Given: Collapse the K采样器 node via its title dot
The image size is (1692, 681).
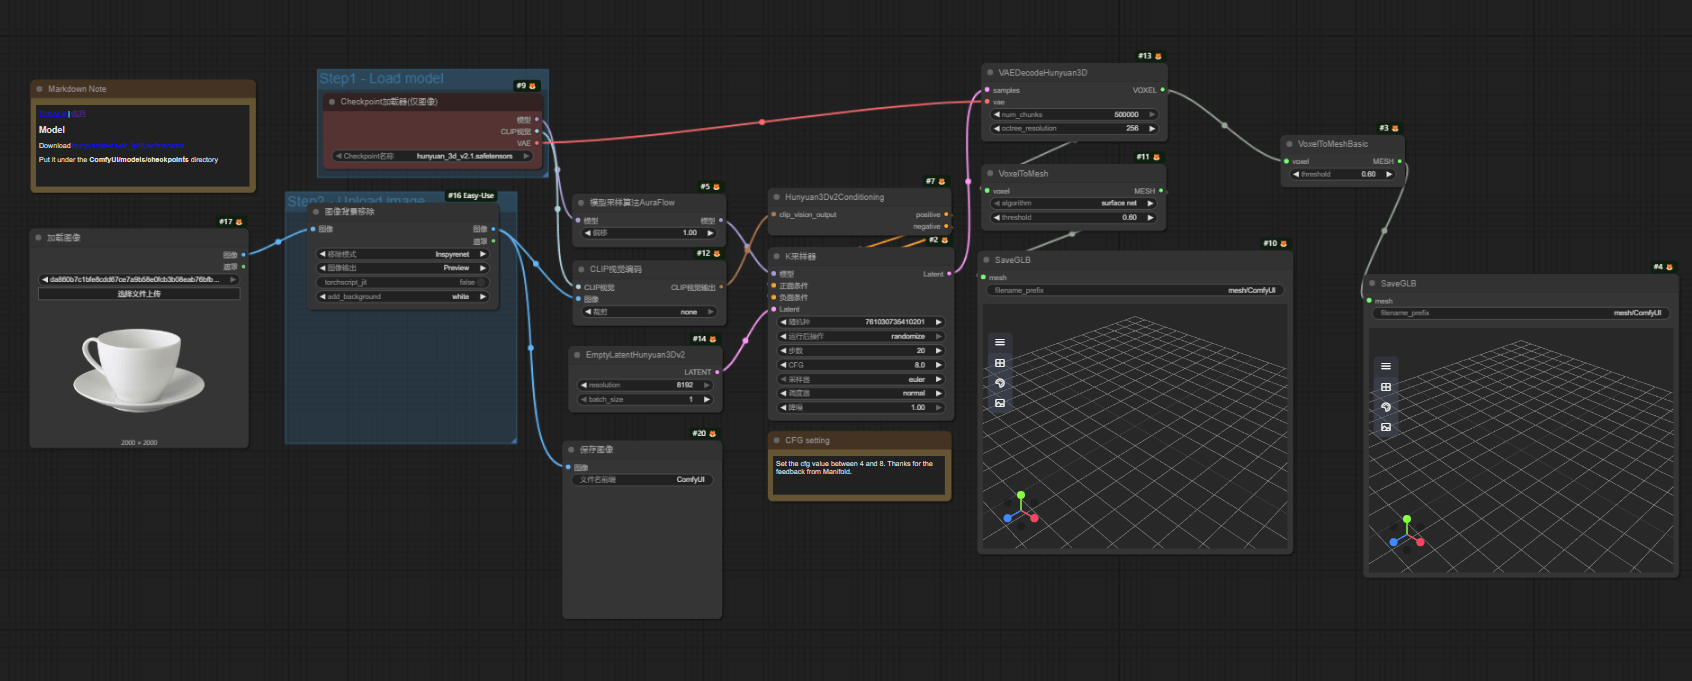Looking at the screenshot, I should click(x=776, y=257).
